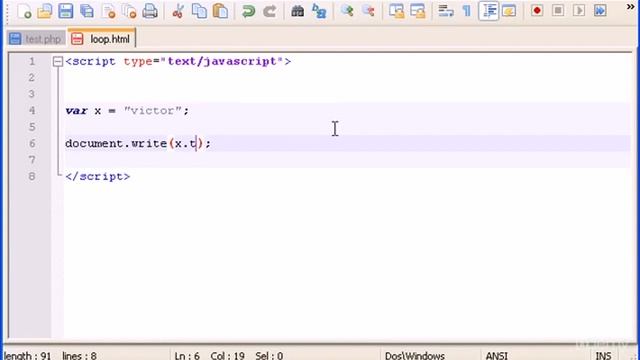Open a file using the folder icon

tap(45, 11)
